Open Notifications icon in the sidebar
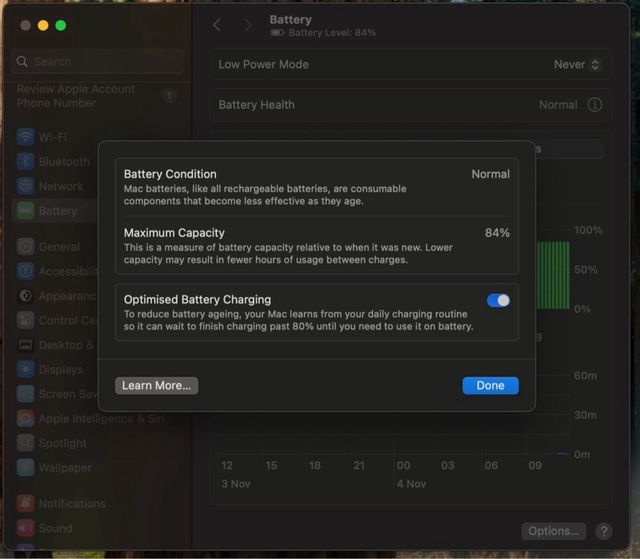The height and width of the screenshot is (559, 640). coord(25,504)
